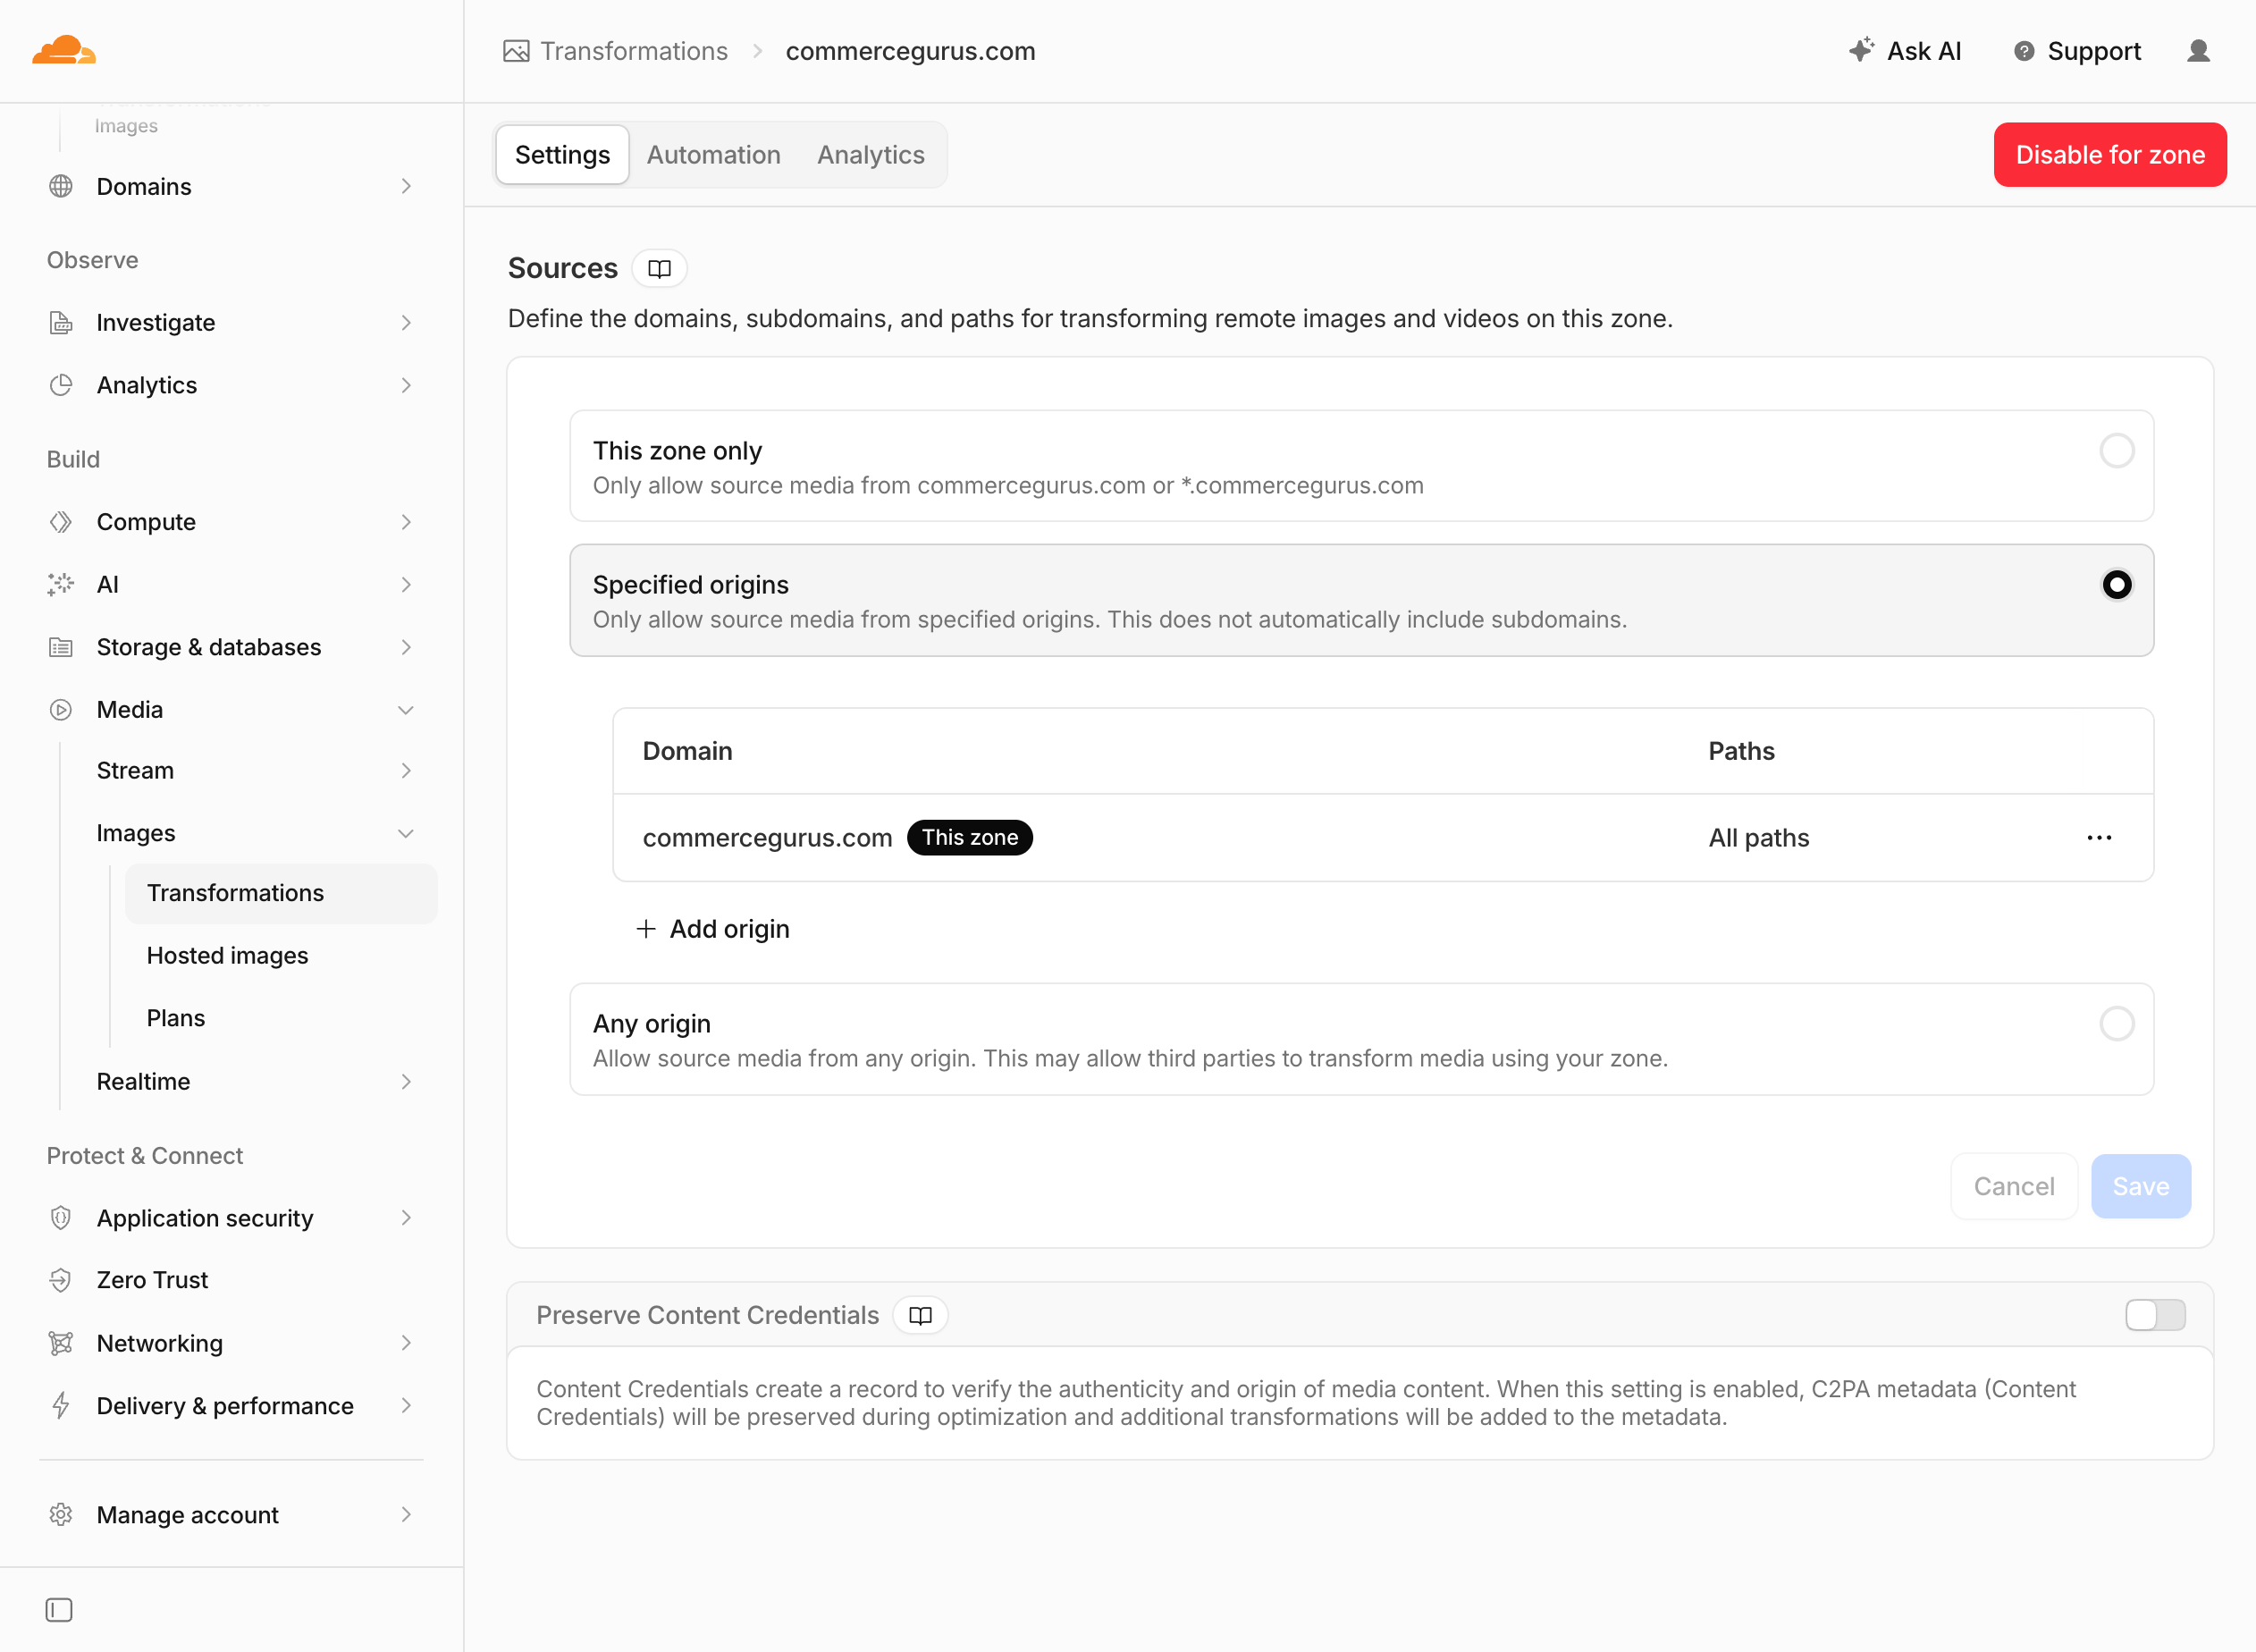2256x1652 pixels.
Task: Click the Save button
Action: click(x=2141, y=1186)
